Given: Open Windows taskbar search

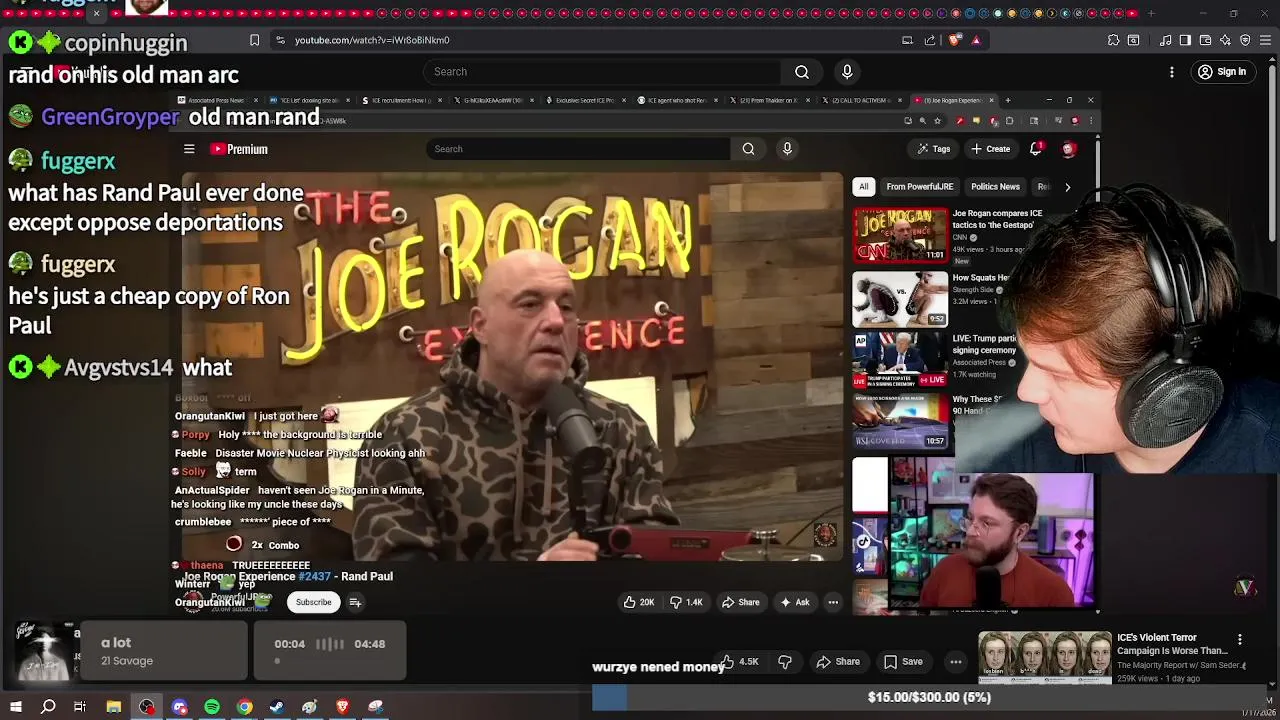Looking at the screenshot, I should (x=48, y=707).
